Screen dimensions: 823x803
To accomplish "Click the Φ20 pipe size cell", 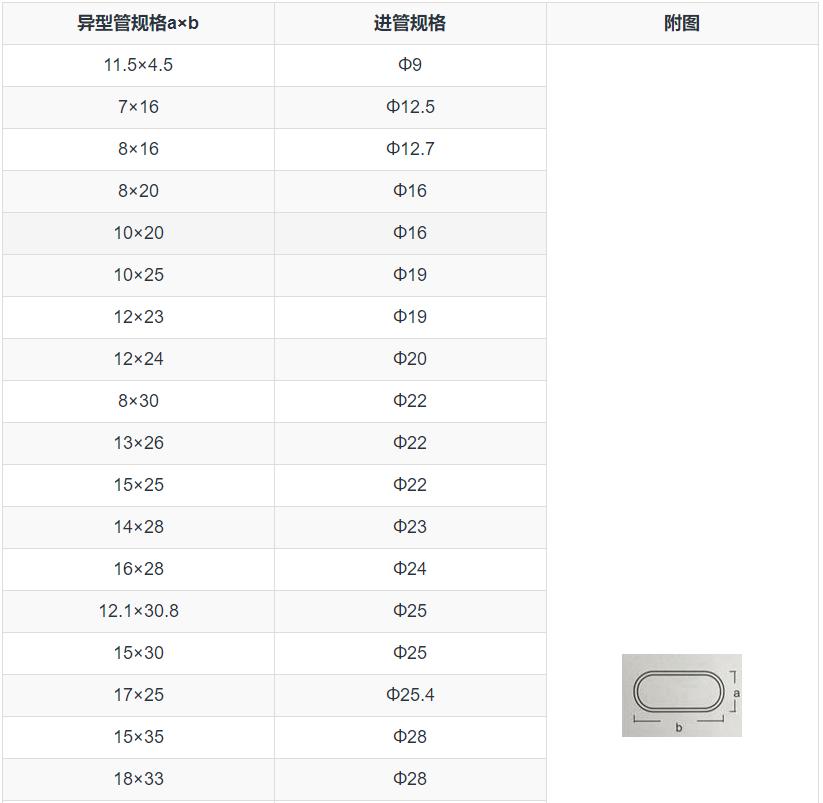I will tap(410, 358).
